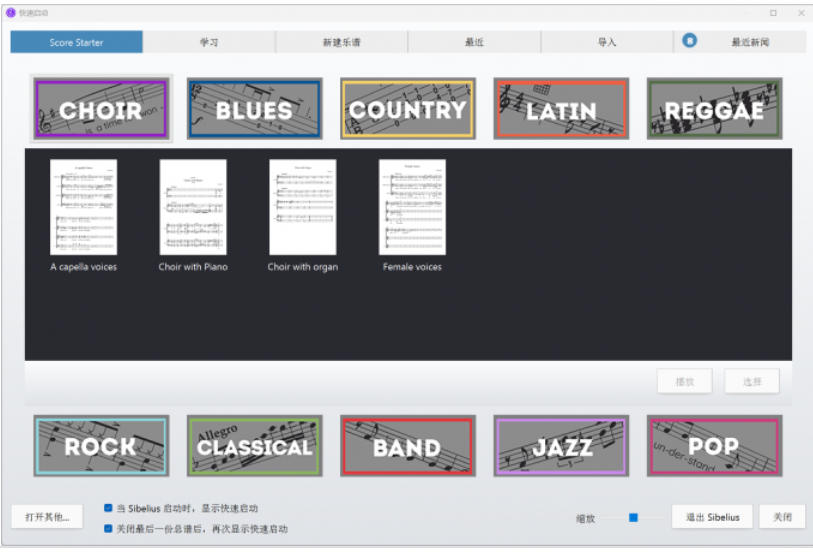This screenshot has height=552, width=813.
Task: Select the Choir with Piano score thumbnail
Action: tap(193, 207)
